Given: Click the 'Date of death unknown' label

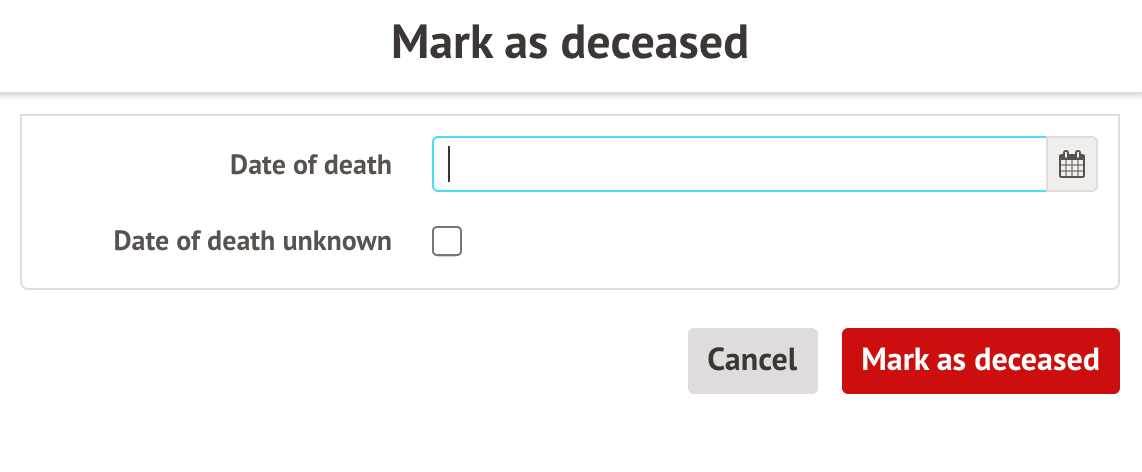Looking at the screenshot, I should 252,241.
